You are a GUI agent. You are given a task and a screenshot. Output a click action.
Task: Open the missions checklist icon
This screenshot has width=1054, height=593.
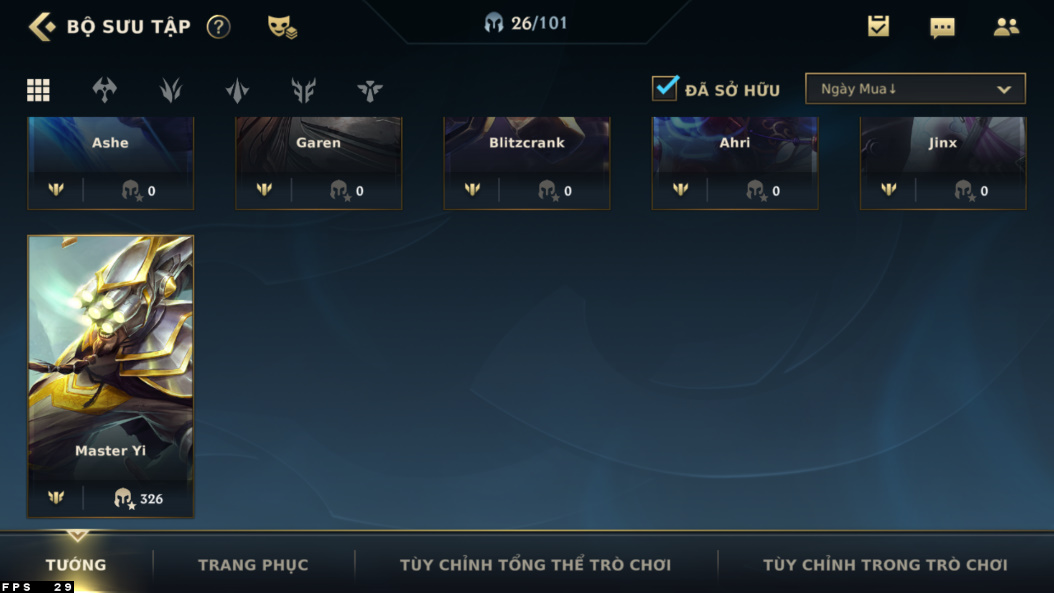click(x=878, y=26)
